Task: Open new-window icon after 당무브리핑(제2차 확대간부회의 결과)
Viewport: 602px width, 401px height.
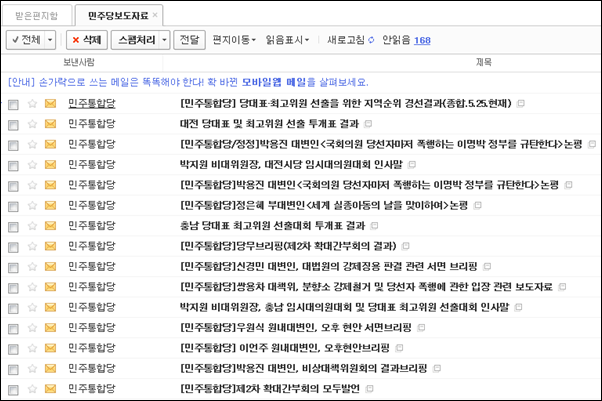Action: (406, 246)
